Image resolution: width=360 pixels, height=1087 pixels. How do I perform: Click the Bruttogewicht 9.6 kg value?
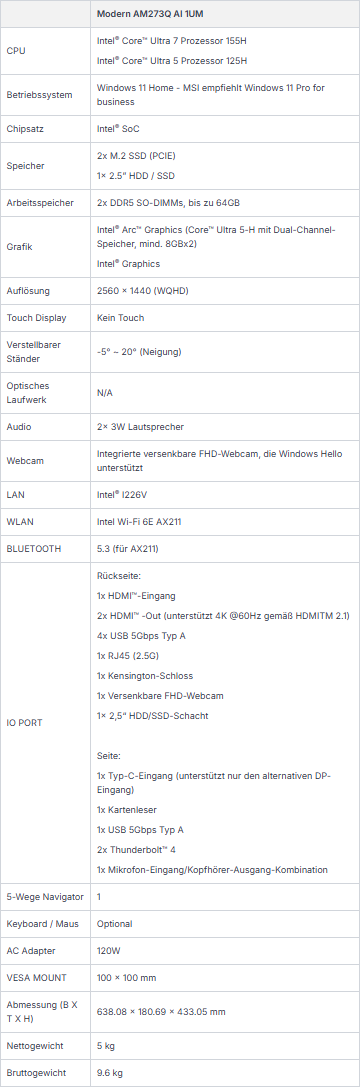110,1073
